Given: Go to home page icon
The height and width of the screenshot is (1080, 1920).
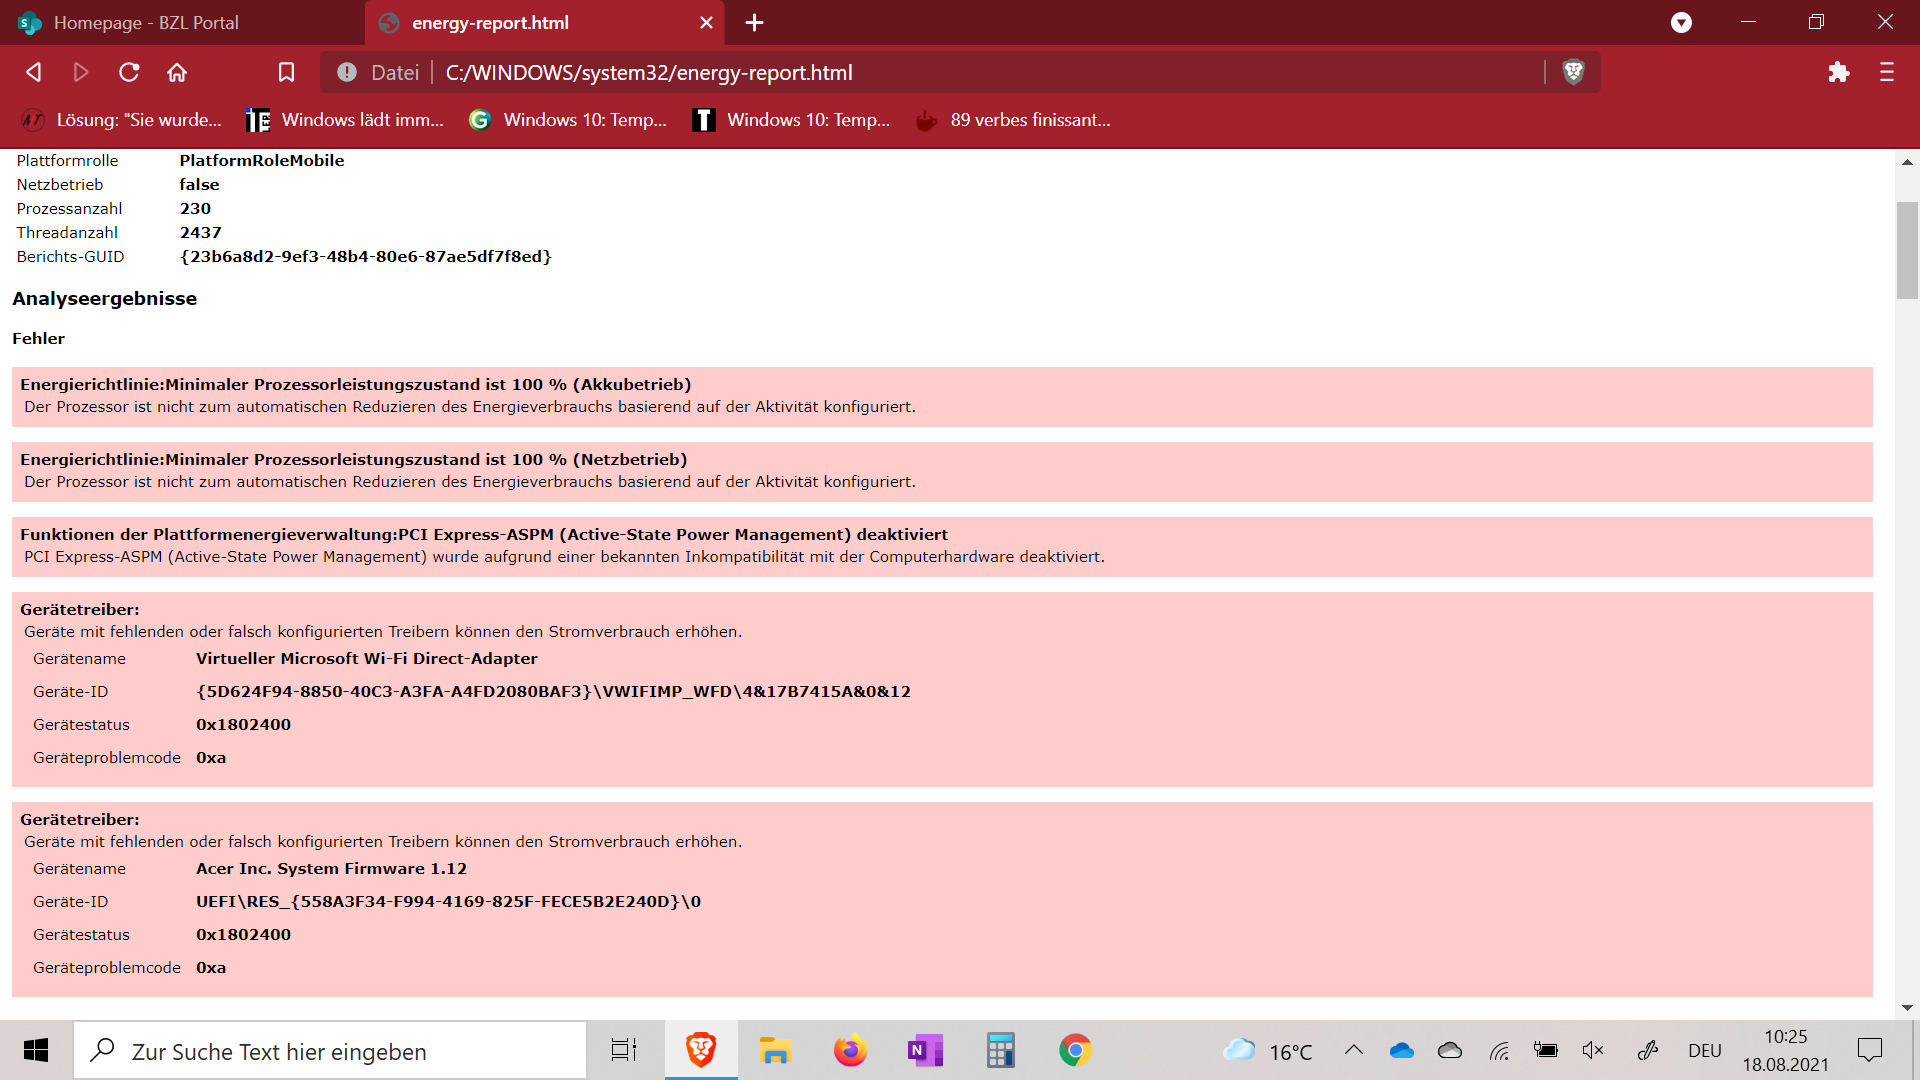Looking at the screenshot, I should (x=177, y=72).
